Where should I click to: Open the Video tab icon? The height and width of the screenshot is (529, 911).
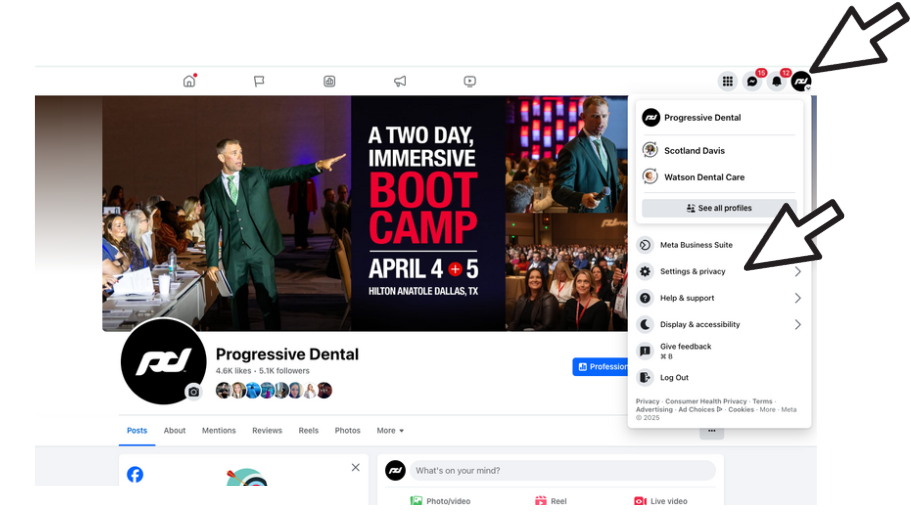click(470, 81)
